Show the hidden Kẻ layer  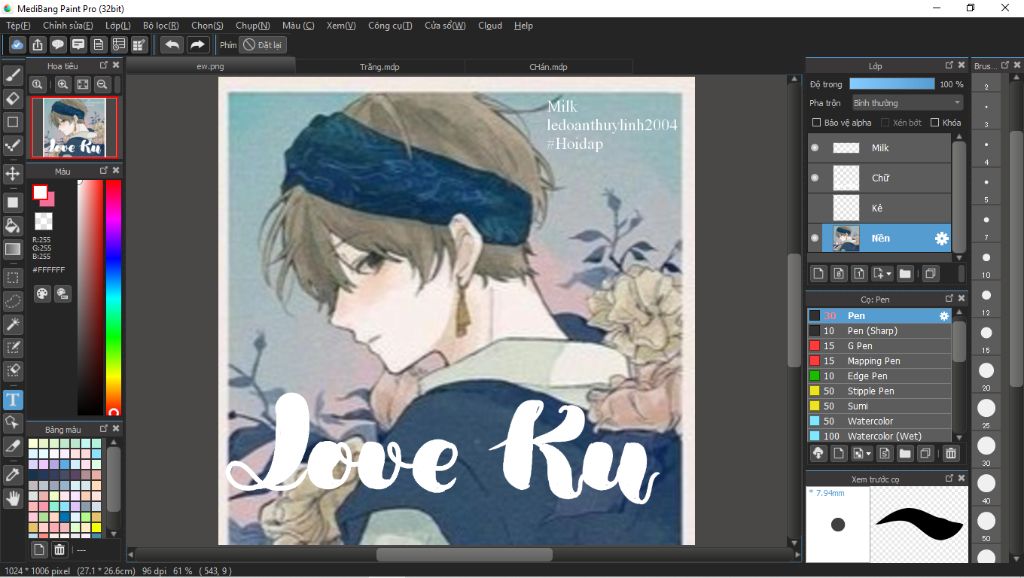[x=814, y=208]
